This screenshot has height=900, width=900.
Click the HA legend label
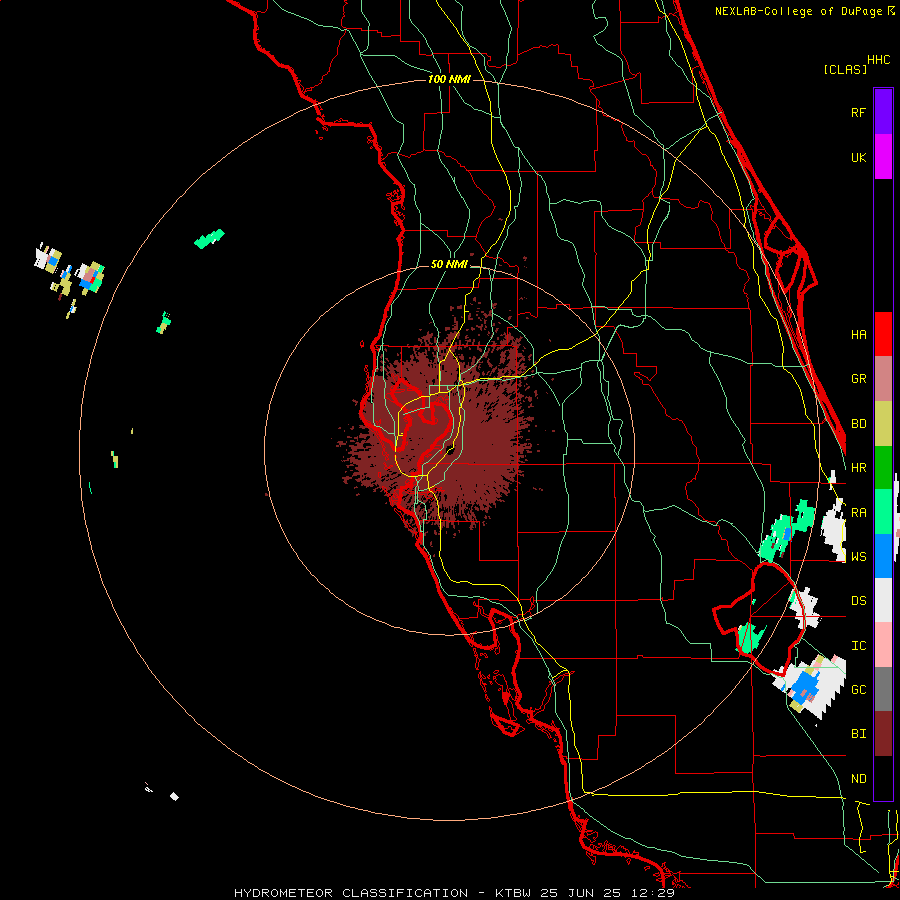(x=858, y=334)
